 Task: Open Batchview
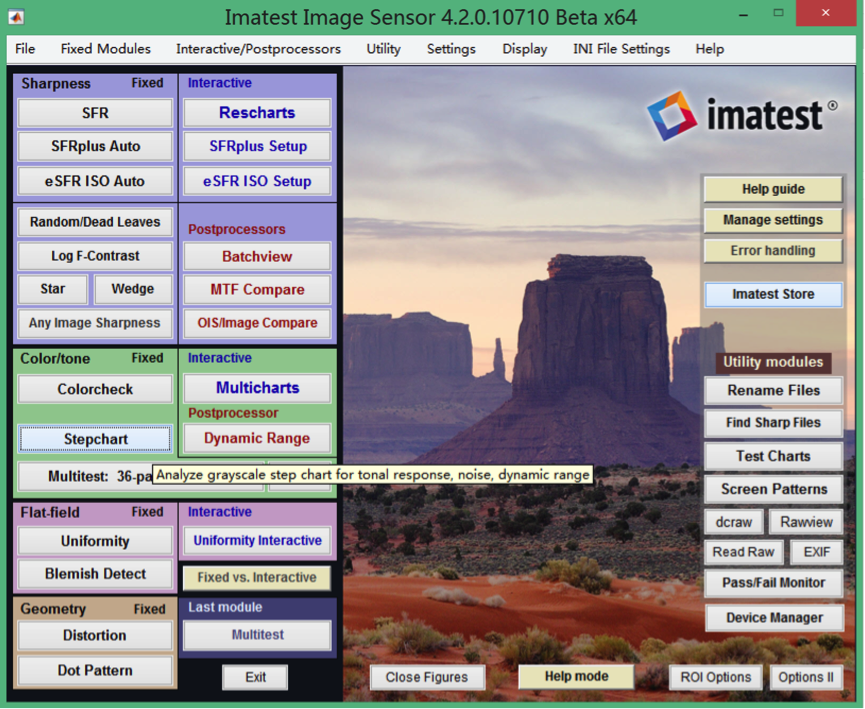256,256
